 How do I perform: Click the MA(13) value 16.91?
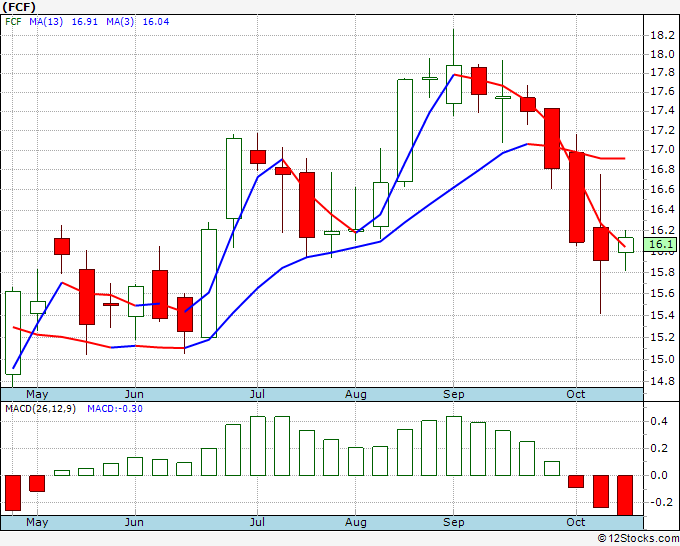[x=85, y=22]
